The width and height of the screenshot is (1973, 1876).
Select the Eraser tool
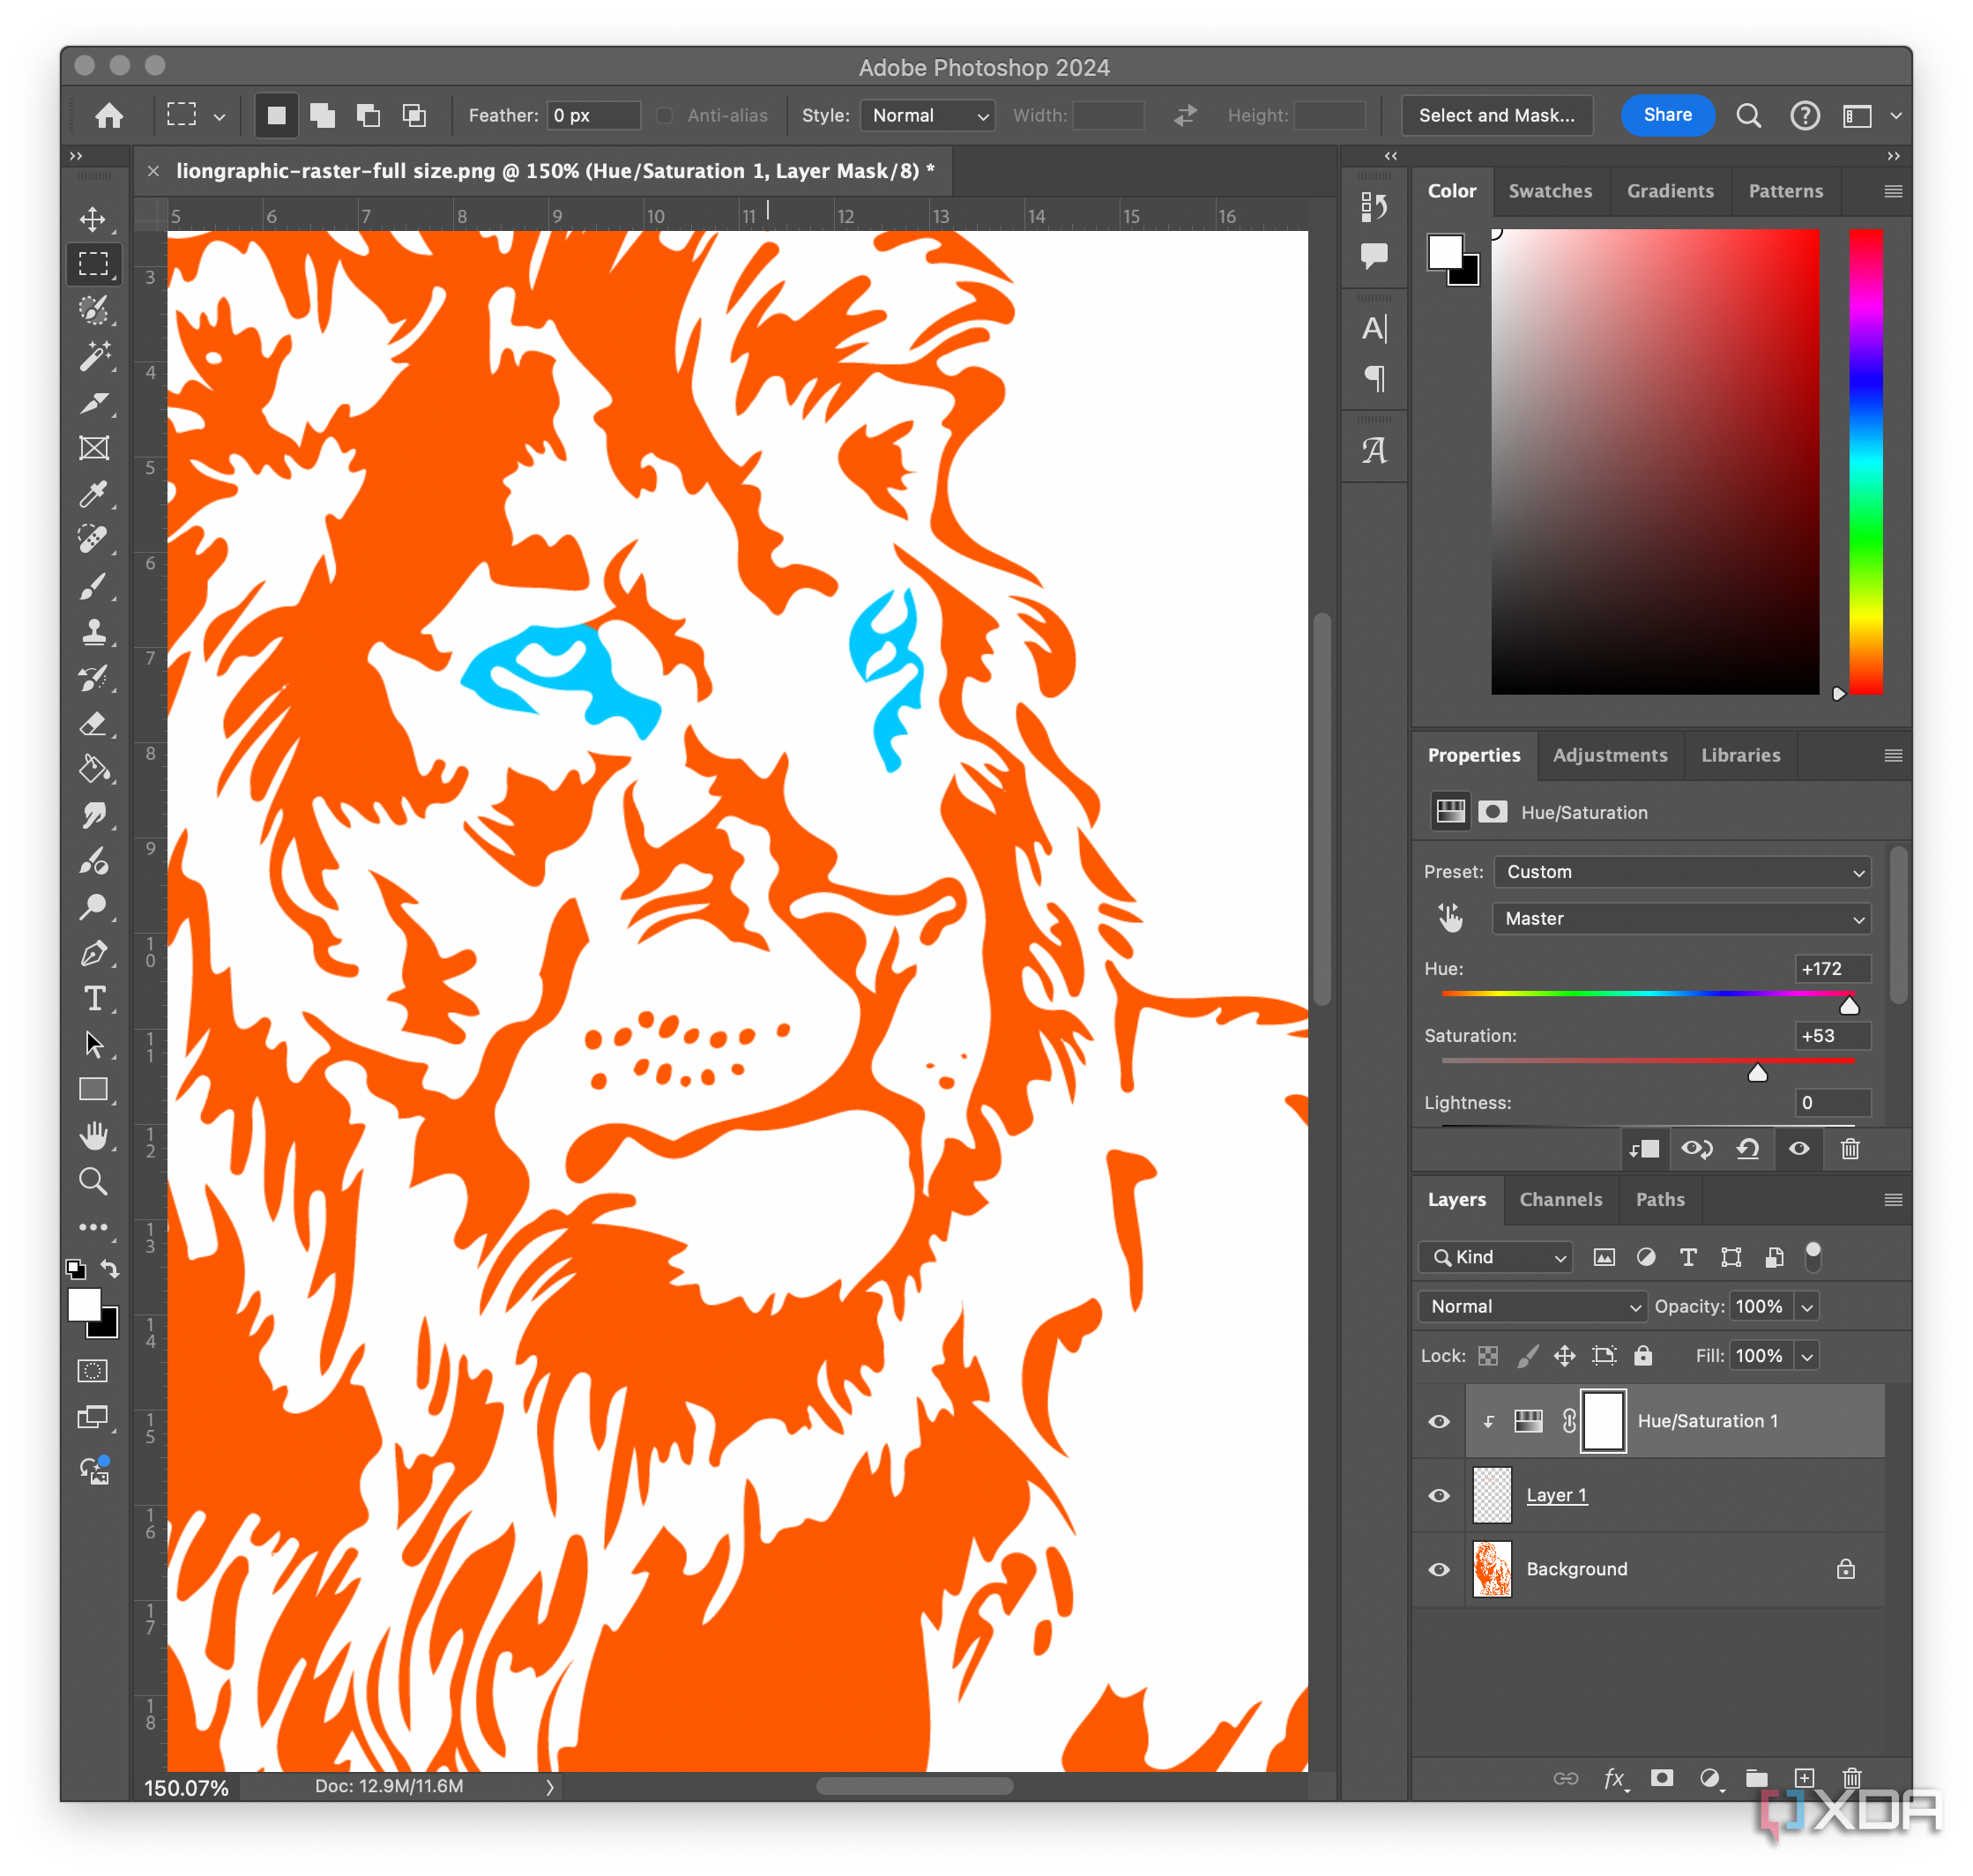[x=94, y=723]
